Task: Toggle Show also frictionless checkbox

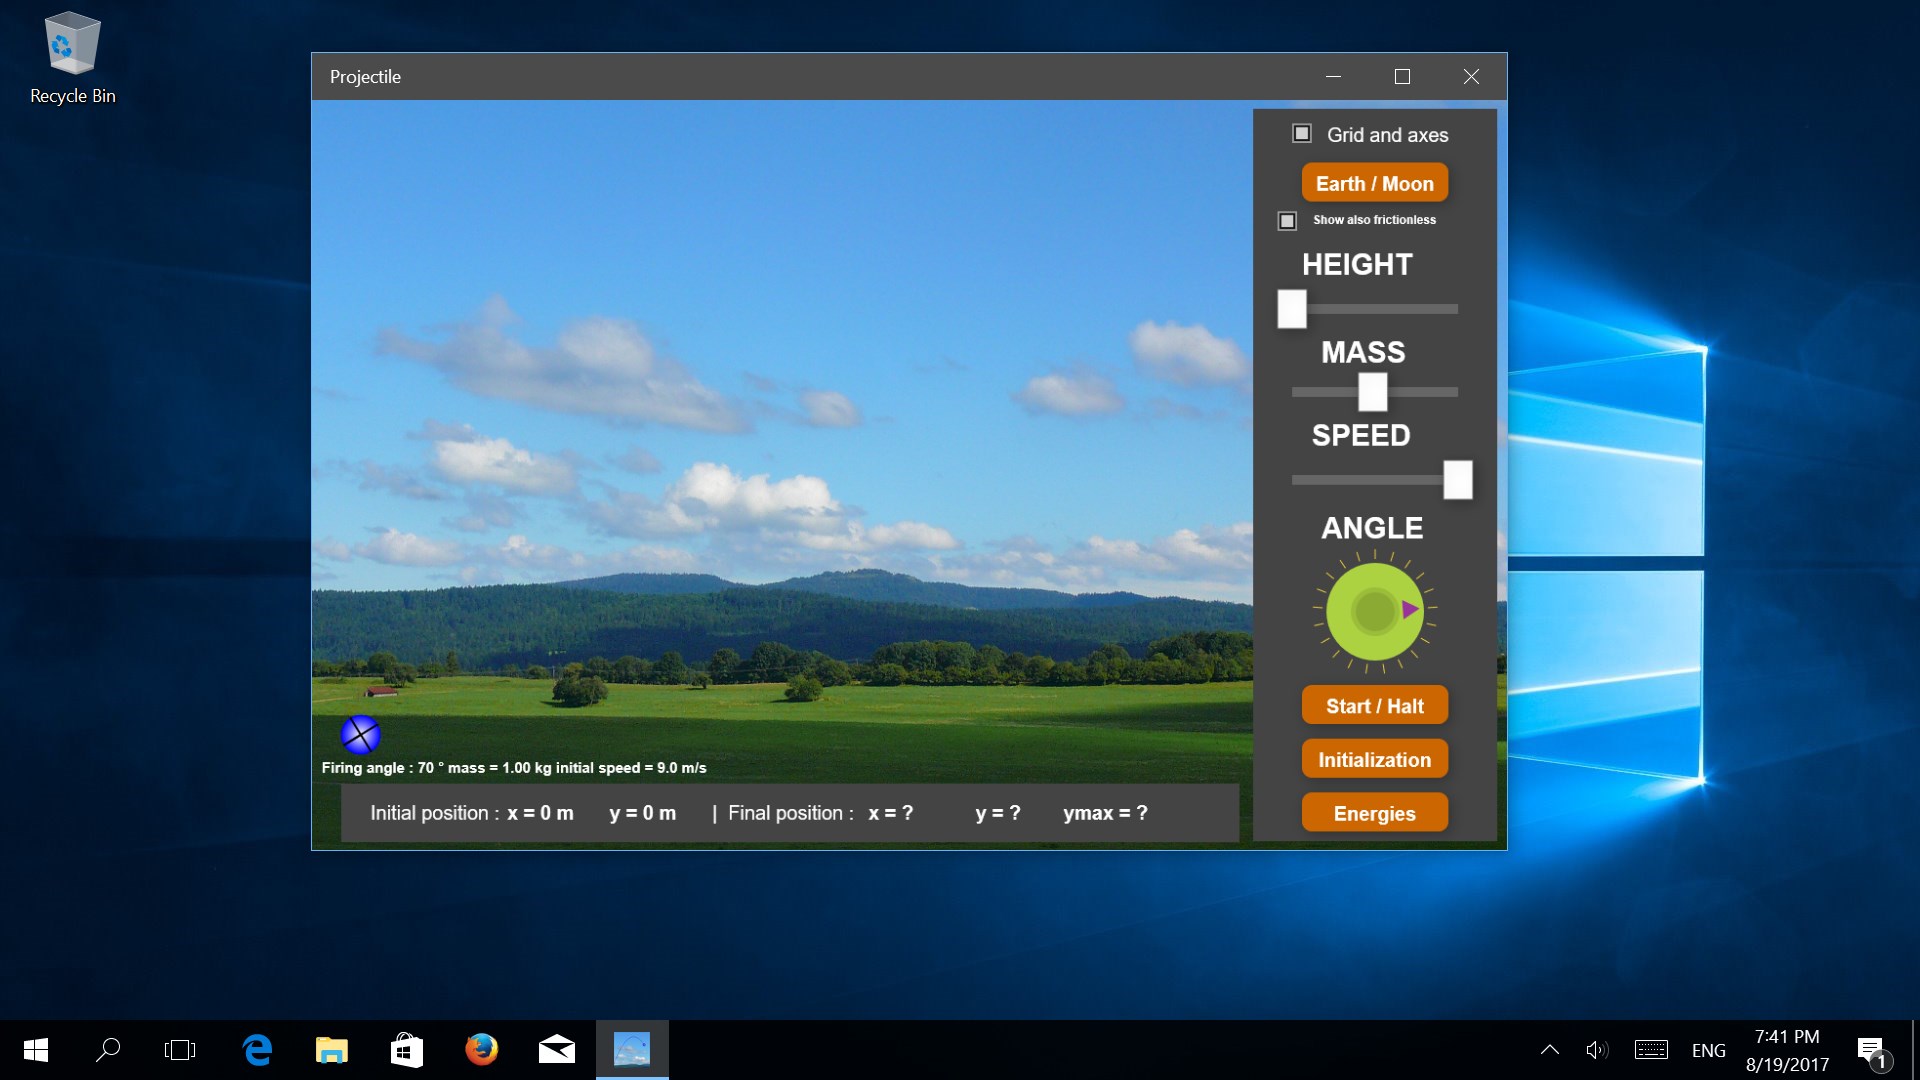Action: (x=1287, y=220)
